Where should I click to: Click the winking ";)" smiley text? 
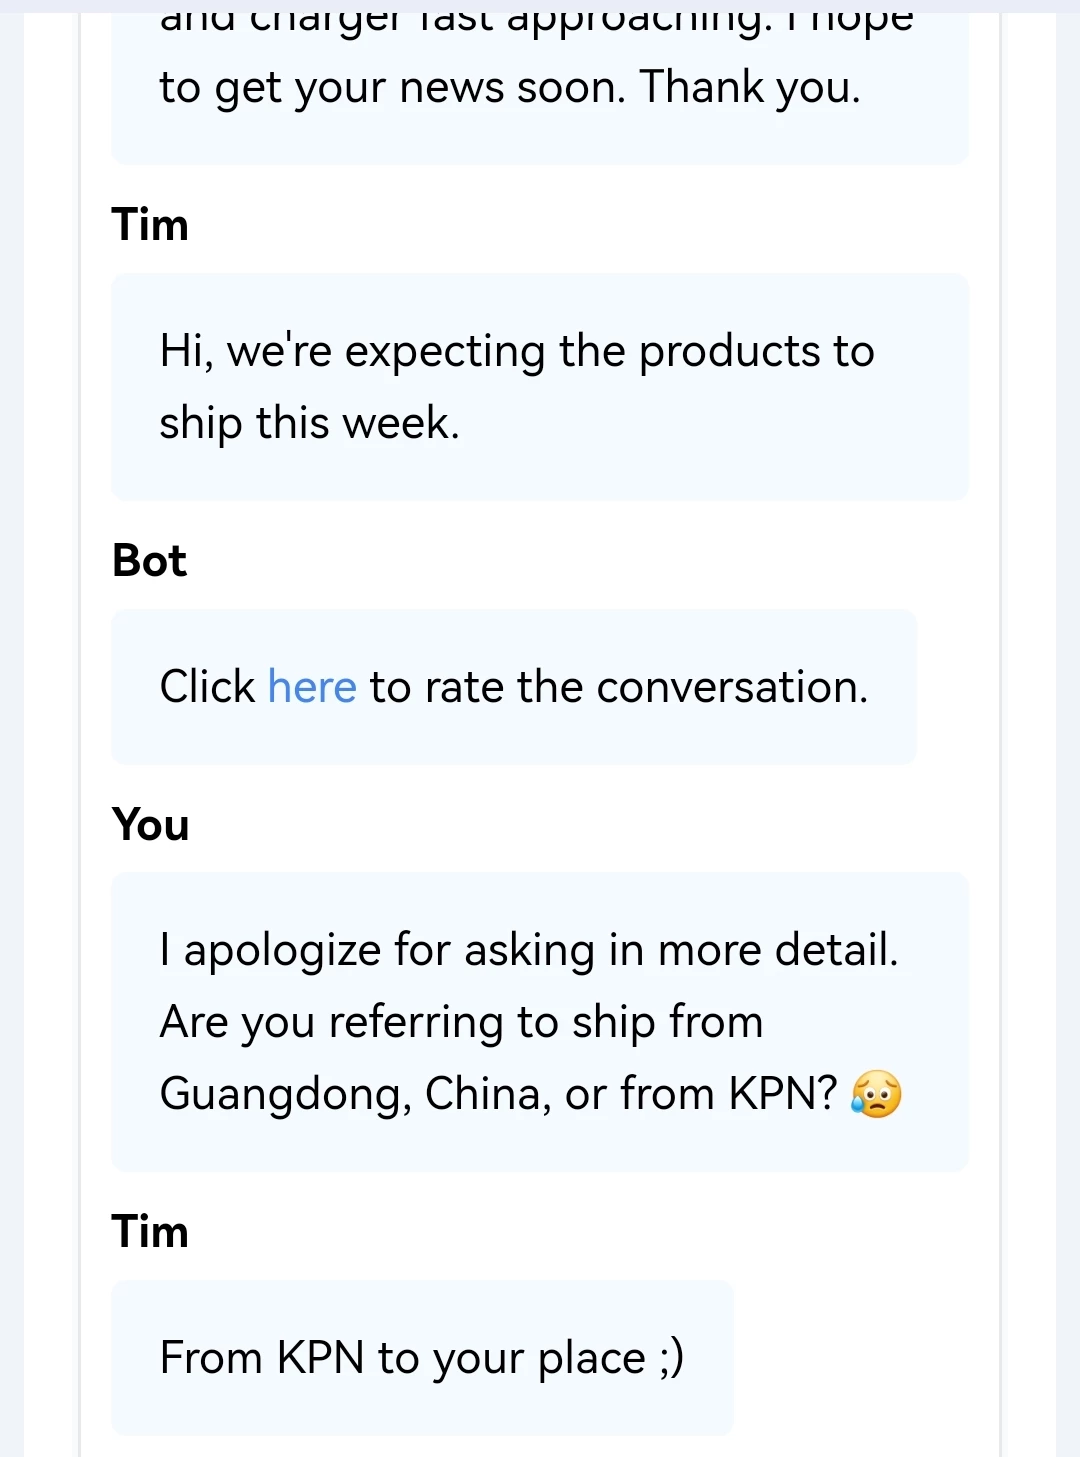672,1358
